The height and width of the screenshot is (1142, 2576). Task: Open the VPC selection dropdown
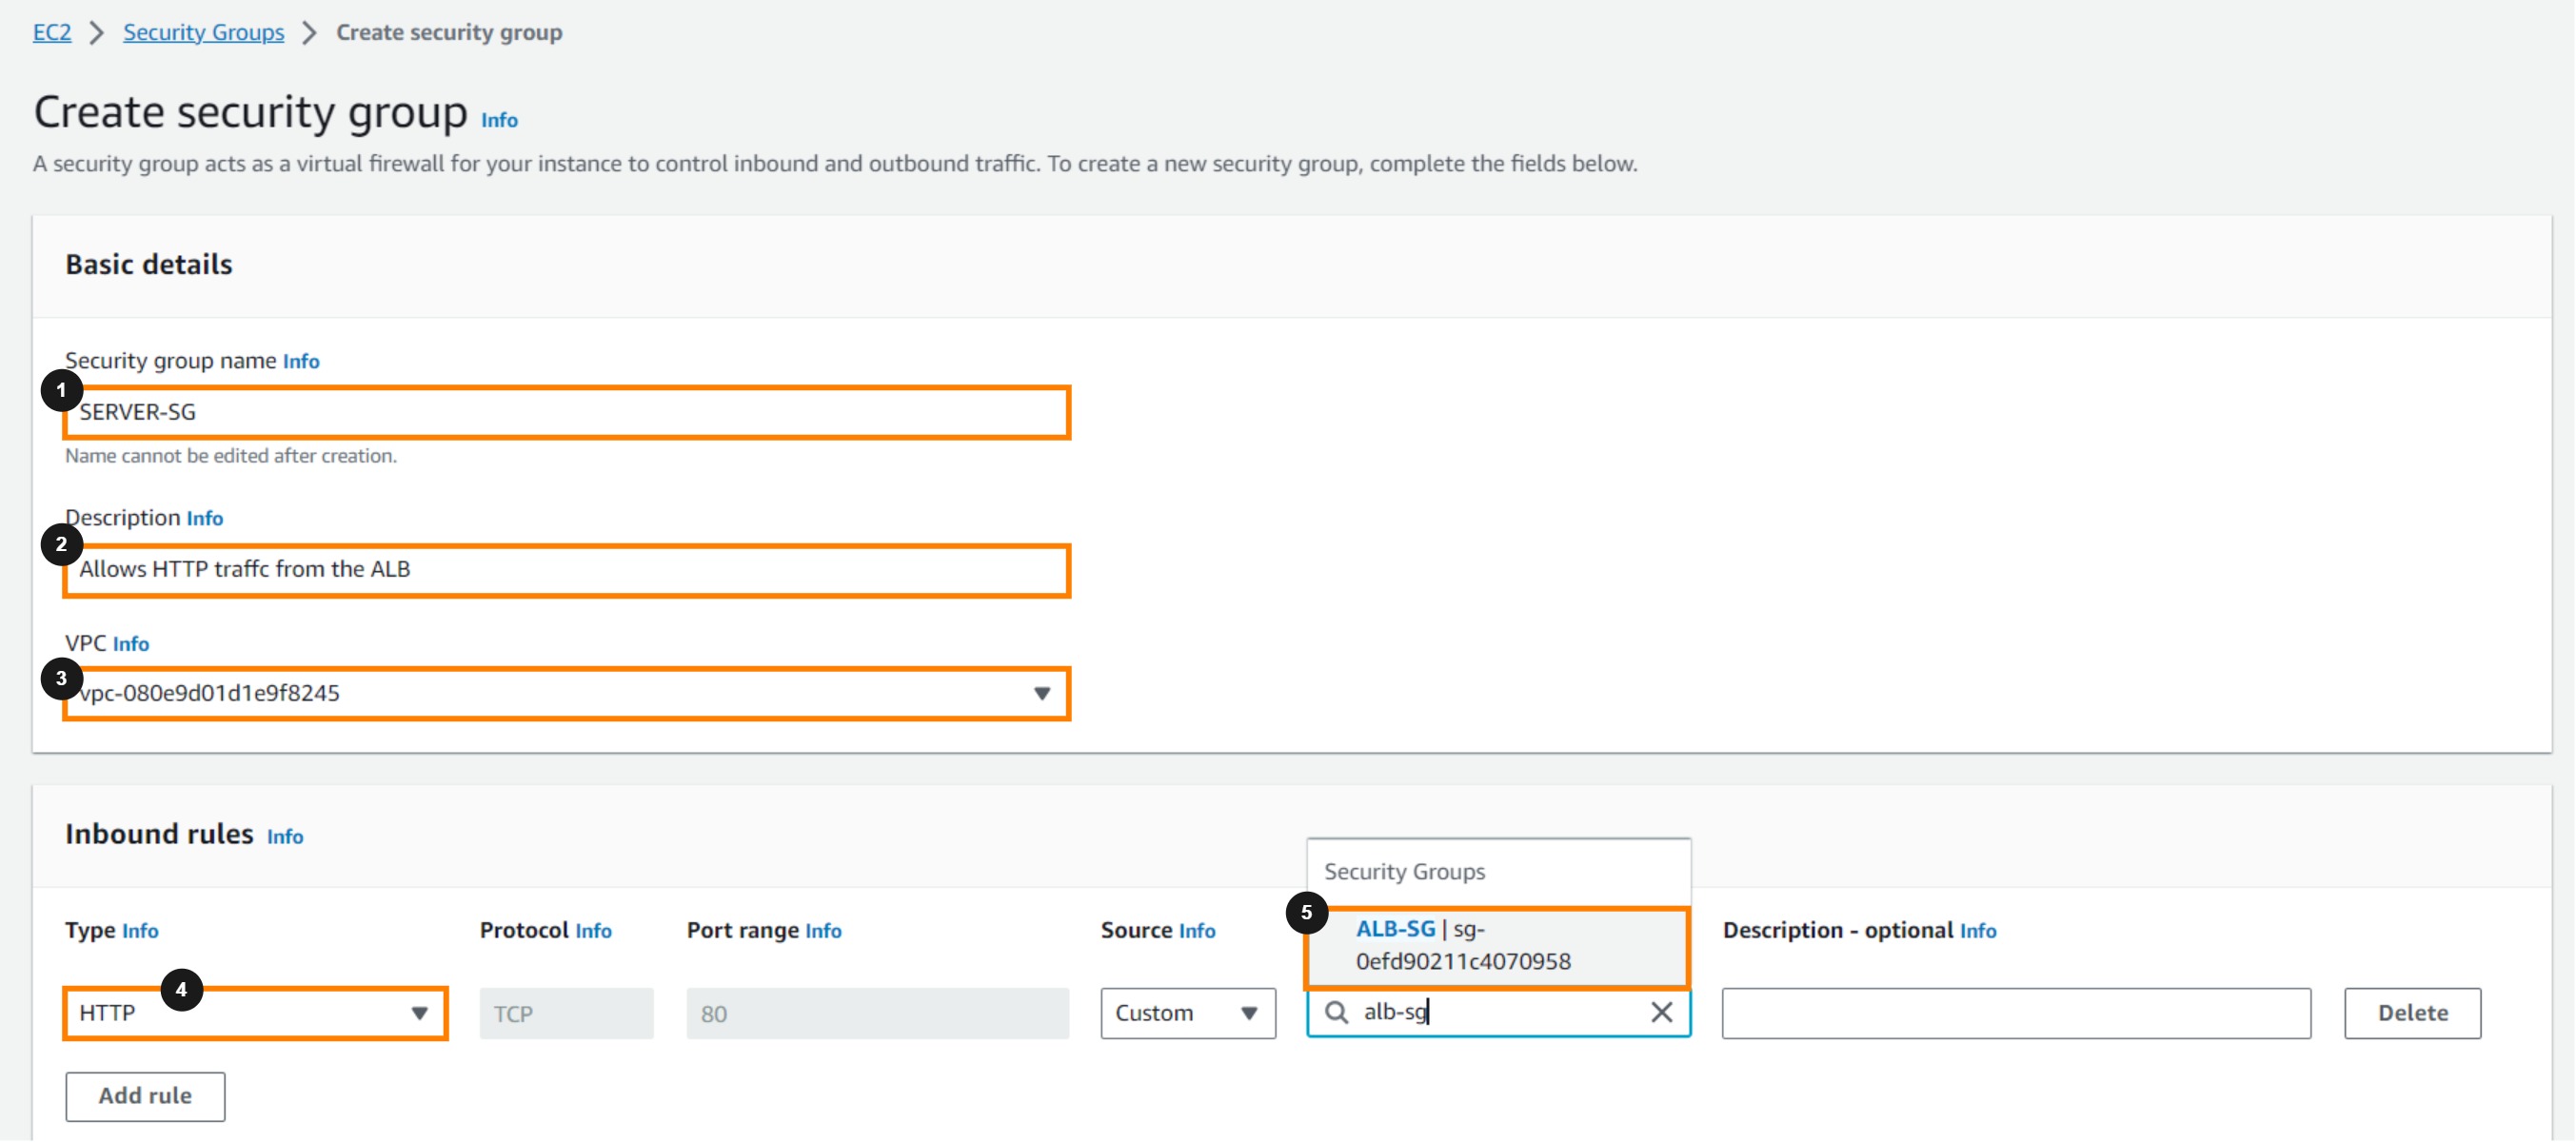(566, 693)
